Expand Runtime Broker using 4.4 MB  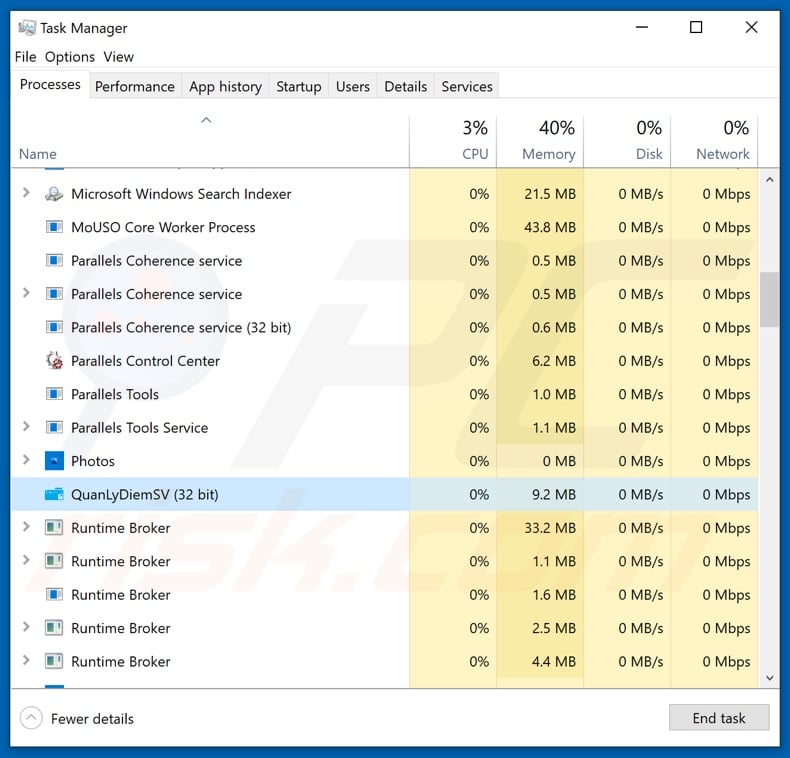pos(26,660)
